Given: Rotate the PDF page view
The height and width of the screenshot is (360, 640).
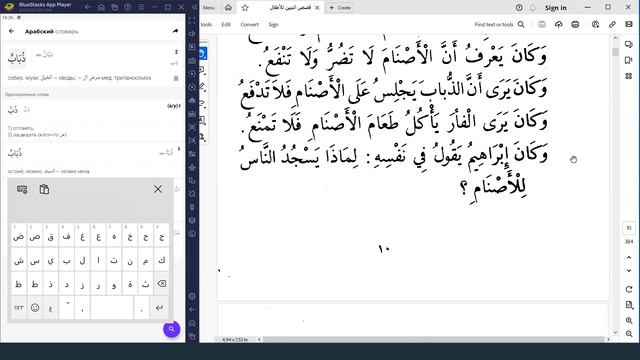Looking at the screenshot, I should 629,289.
